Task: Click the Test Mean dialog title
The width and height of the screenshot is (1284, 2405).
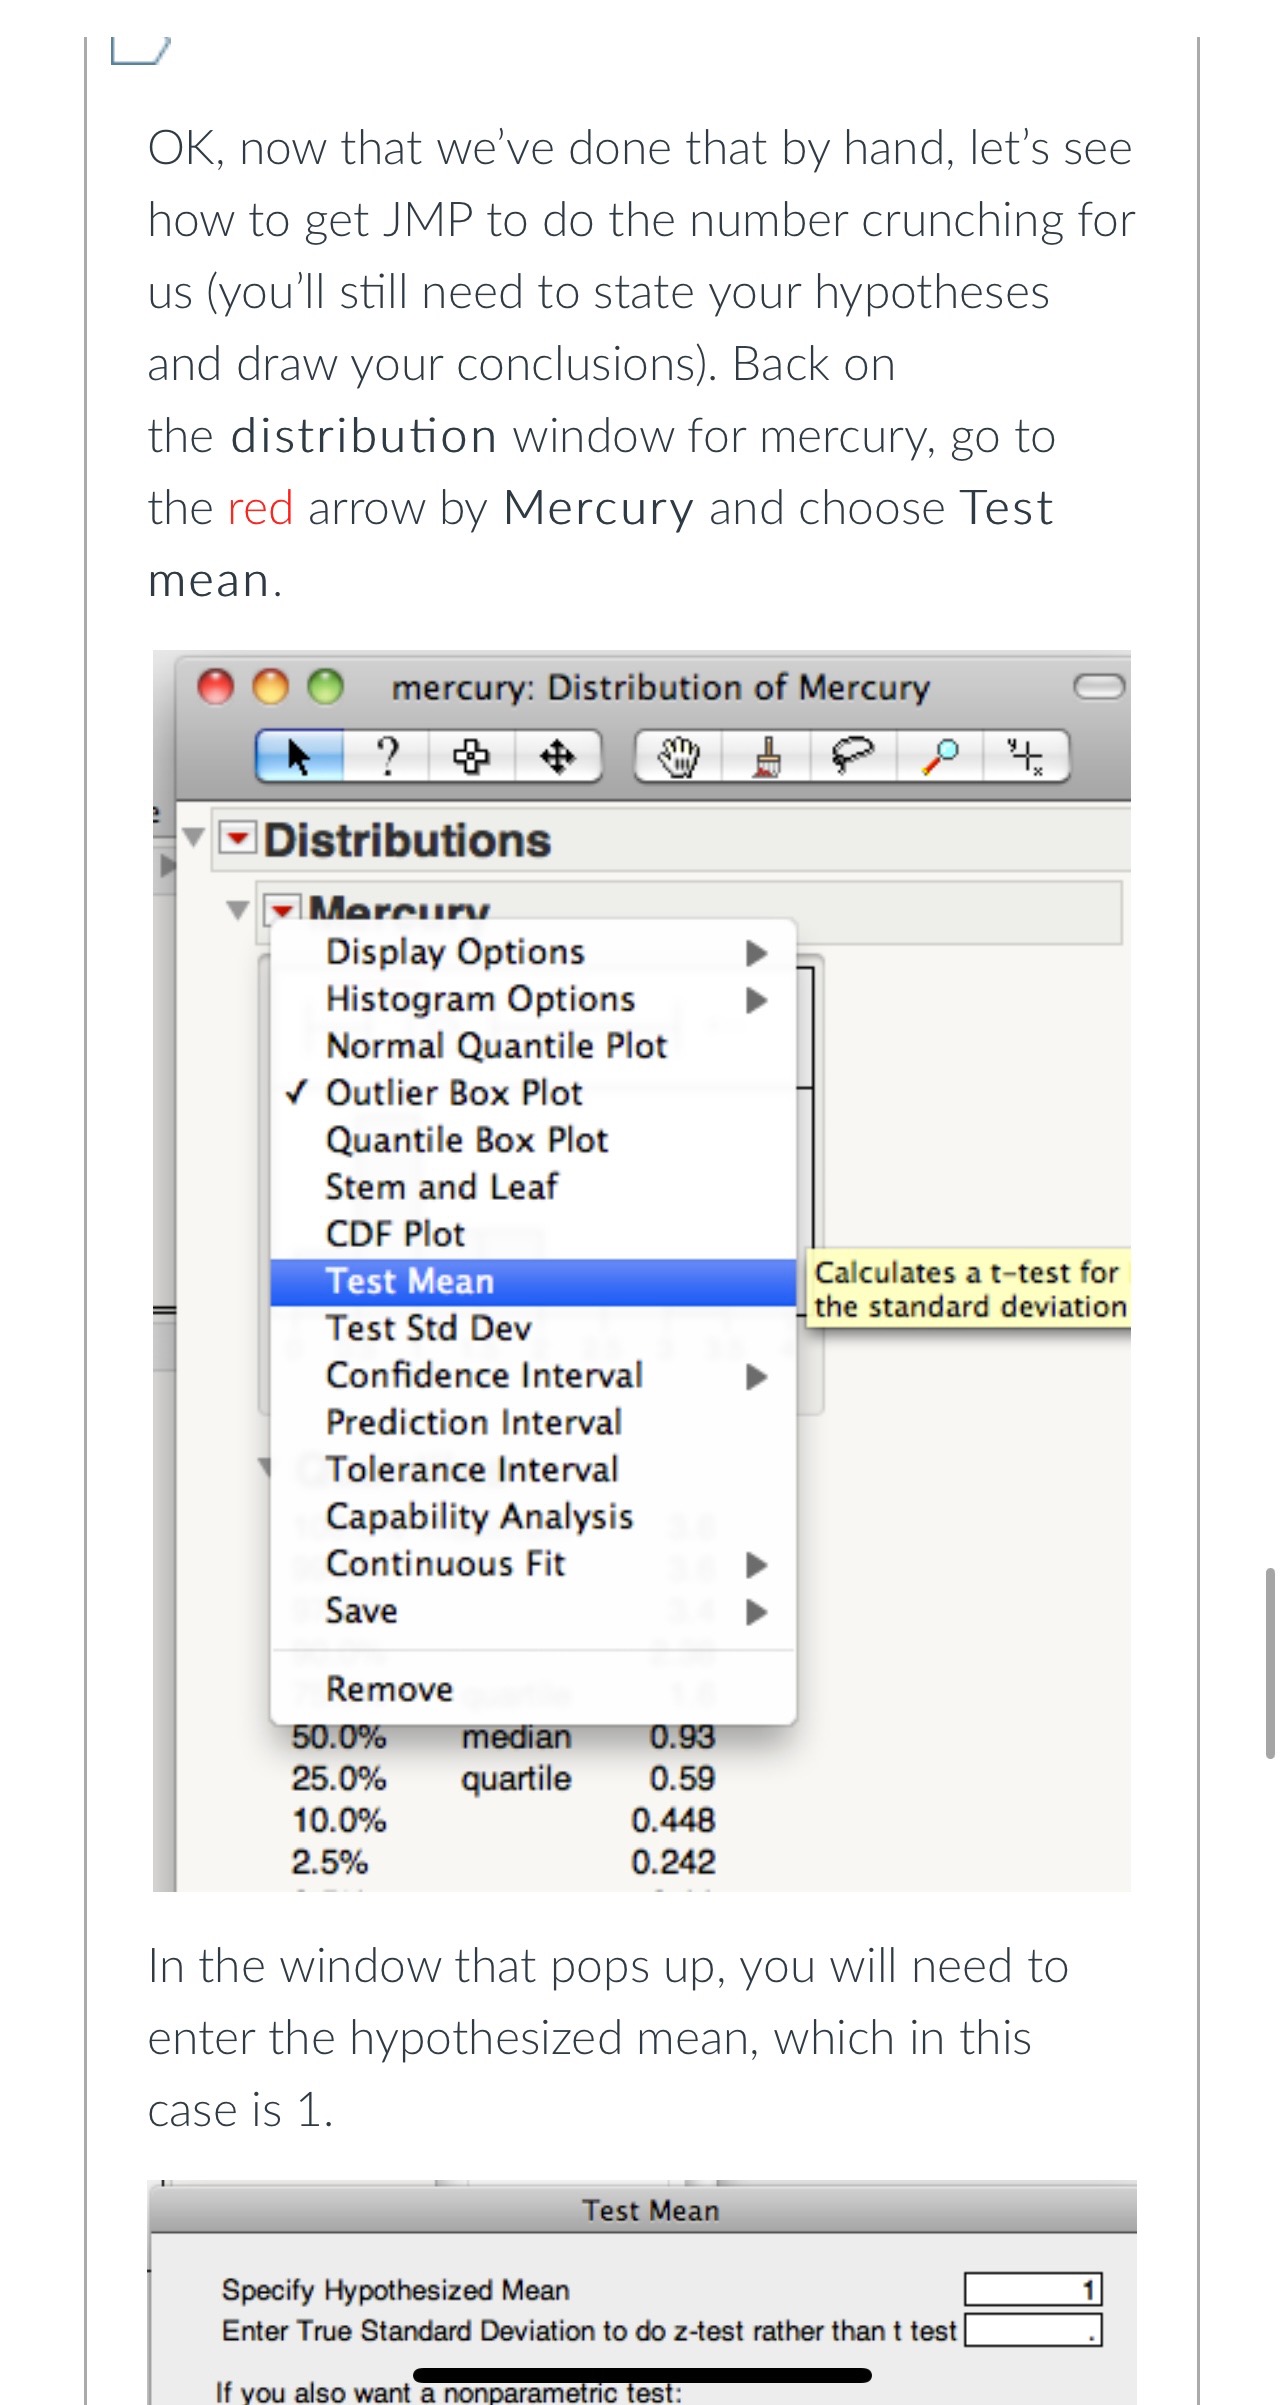Action: [x=651, y=2211]
